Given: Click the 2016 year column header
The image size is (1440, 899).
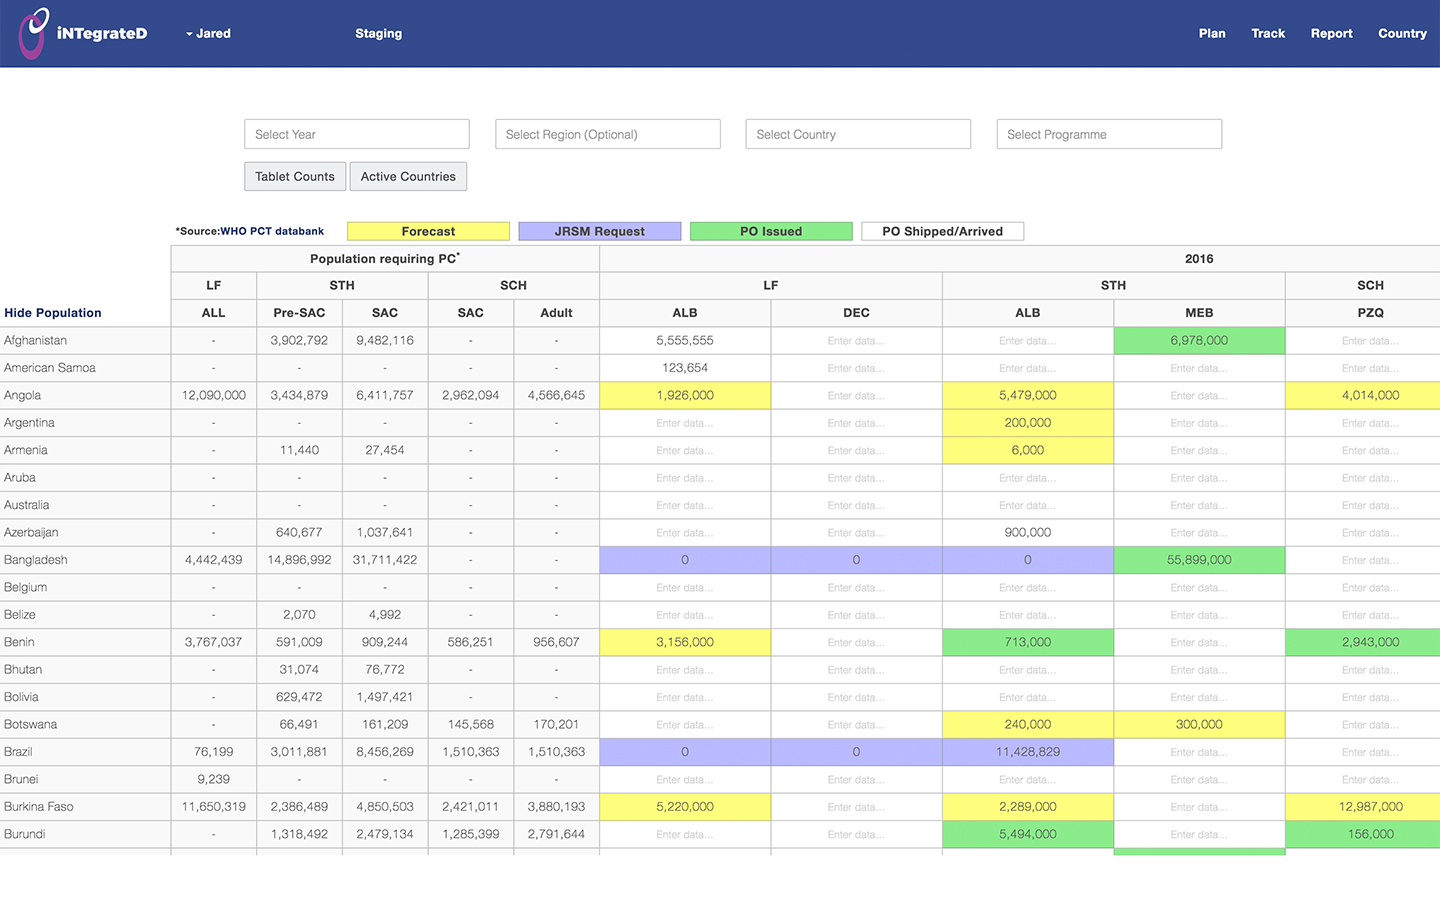Looking at the screenshot, I should pos(1199,259).
